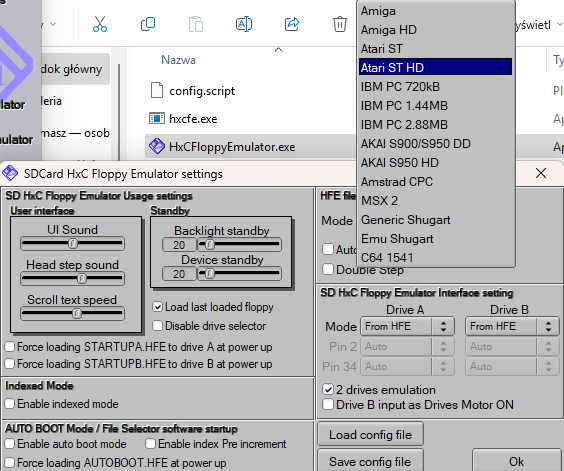The image size is (564, 471).
Task: Enable Force loading STARTUPA.HFE at power up
Action: (10, 347)
